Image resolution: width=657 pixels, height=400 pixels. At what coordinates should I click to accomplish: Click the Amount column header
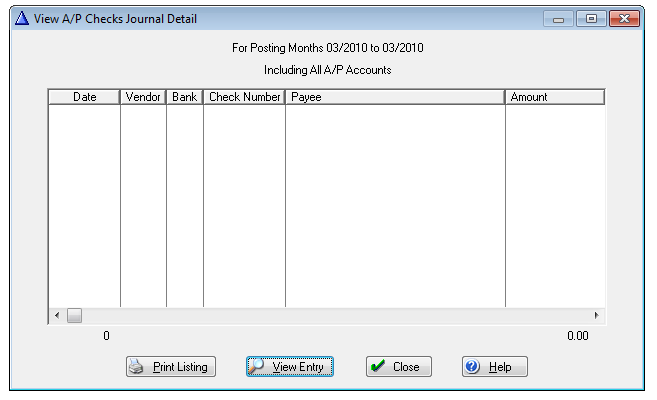(554, 98)
